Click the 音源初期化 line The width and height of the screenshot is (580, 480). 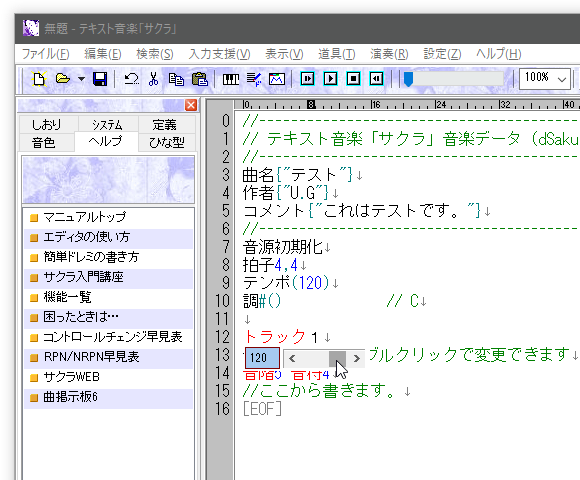(287, 247)
